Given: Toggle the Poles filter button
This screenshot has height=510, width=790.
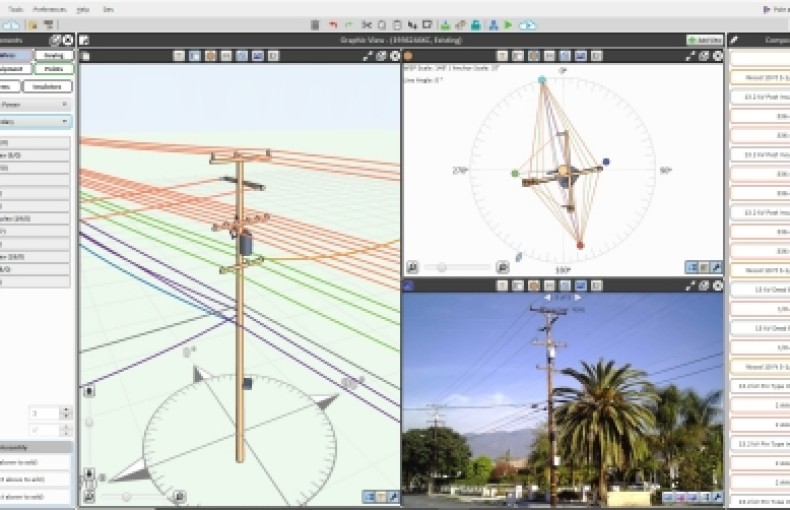Looking at the screenshot, I should (x=53, y=69).
